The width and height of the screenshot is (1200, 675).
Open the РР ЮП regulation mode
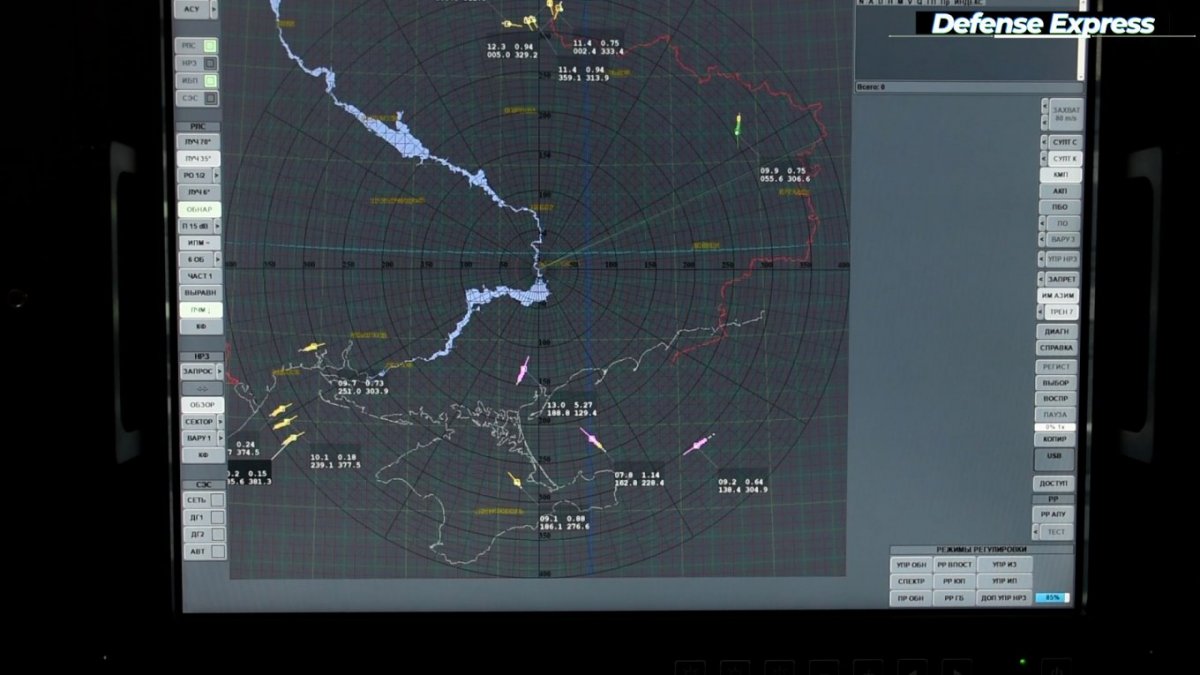coord(954,581)
